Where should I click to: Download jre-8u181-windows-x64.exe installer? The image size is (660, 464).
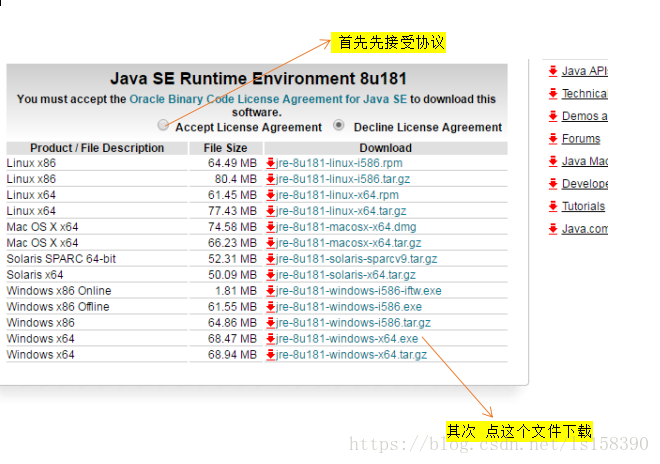click(347, 339)
